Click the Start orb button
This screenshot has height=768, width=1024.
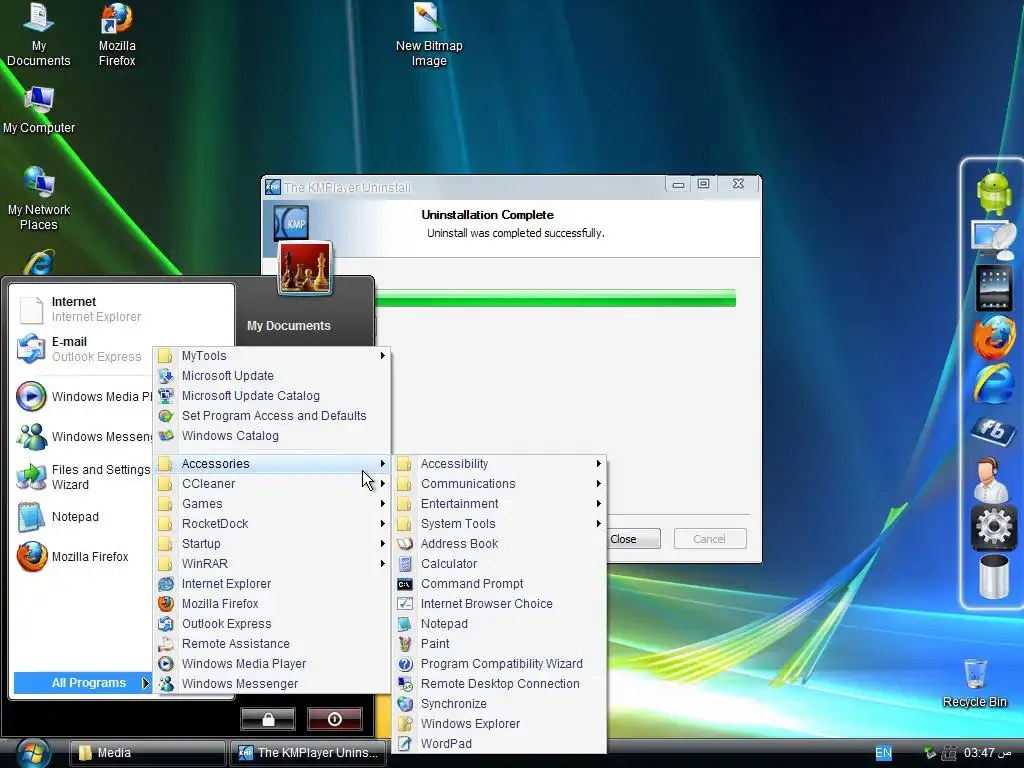[33, 752]
